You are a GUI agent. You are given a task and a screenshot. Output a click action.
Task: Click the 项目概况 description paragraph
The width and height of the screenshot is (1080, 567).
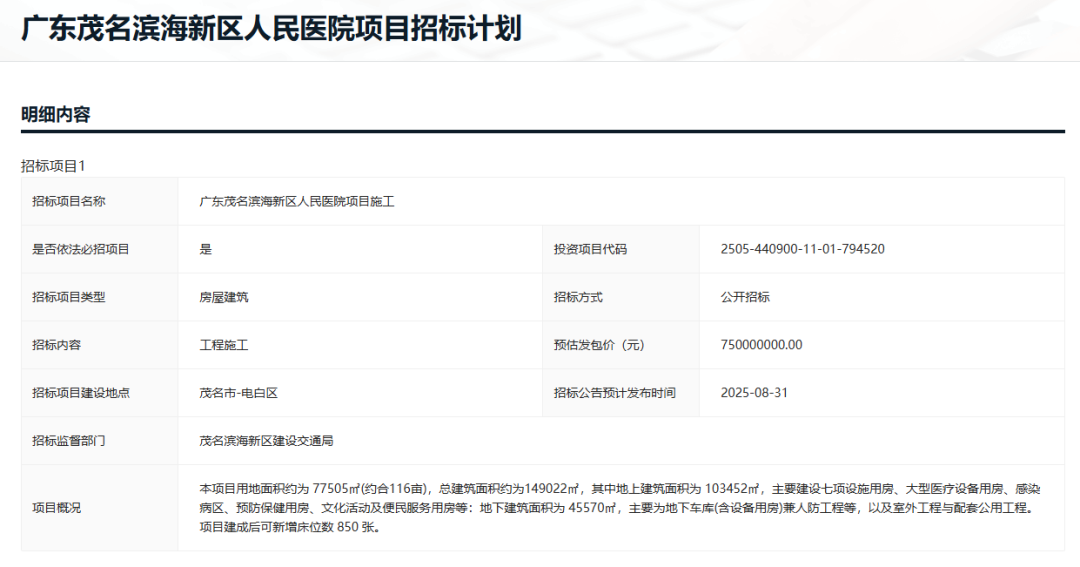620,508
